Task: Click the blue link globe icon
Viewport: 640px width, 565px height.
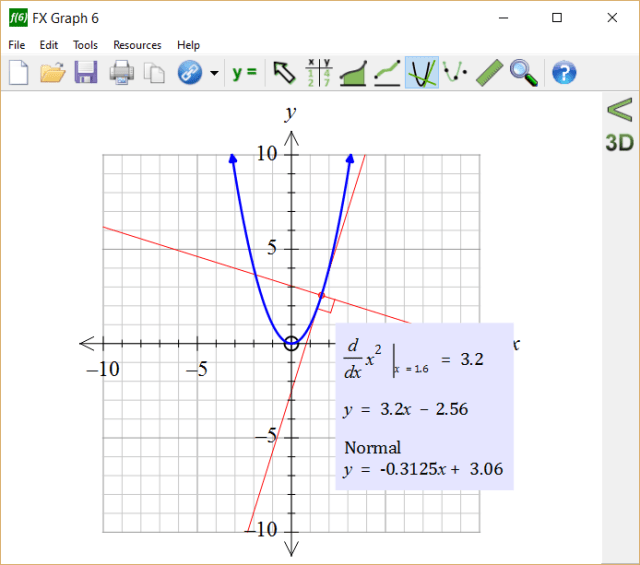Action: (x=189, y=73)
